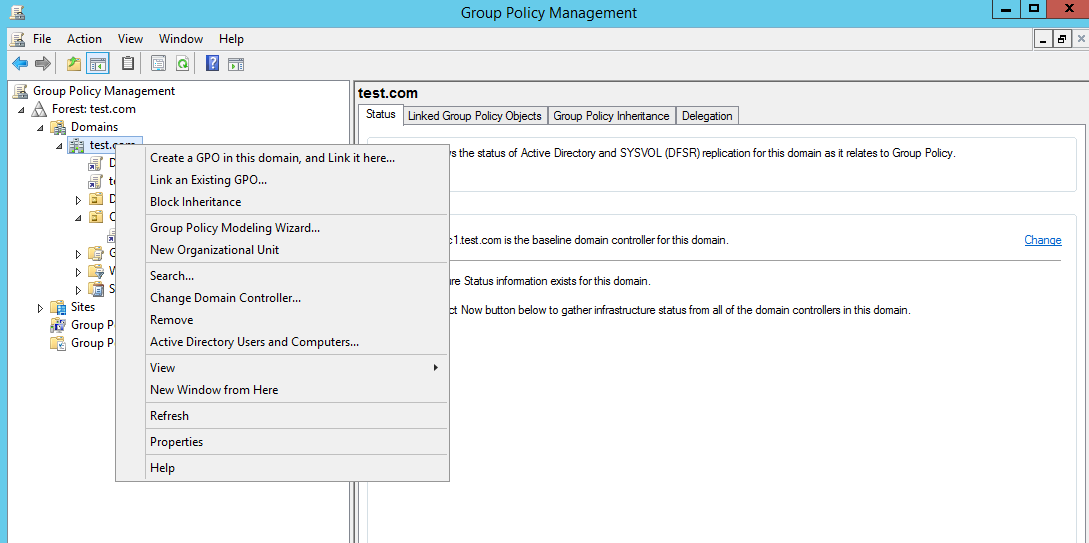Select the Sites tree label
The image size is (1089, 543).
pos(83,307)
